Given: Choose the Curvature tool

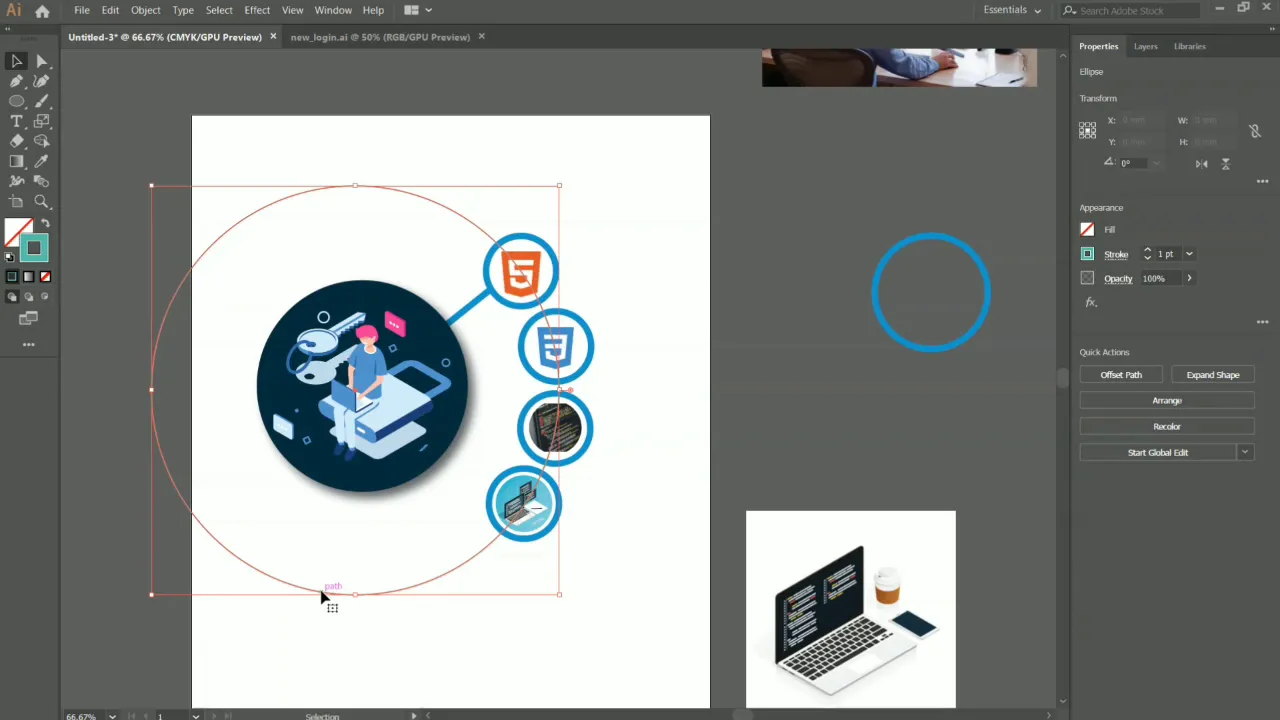Looking at the screenshot, I should [x=42, y=81].
